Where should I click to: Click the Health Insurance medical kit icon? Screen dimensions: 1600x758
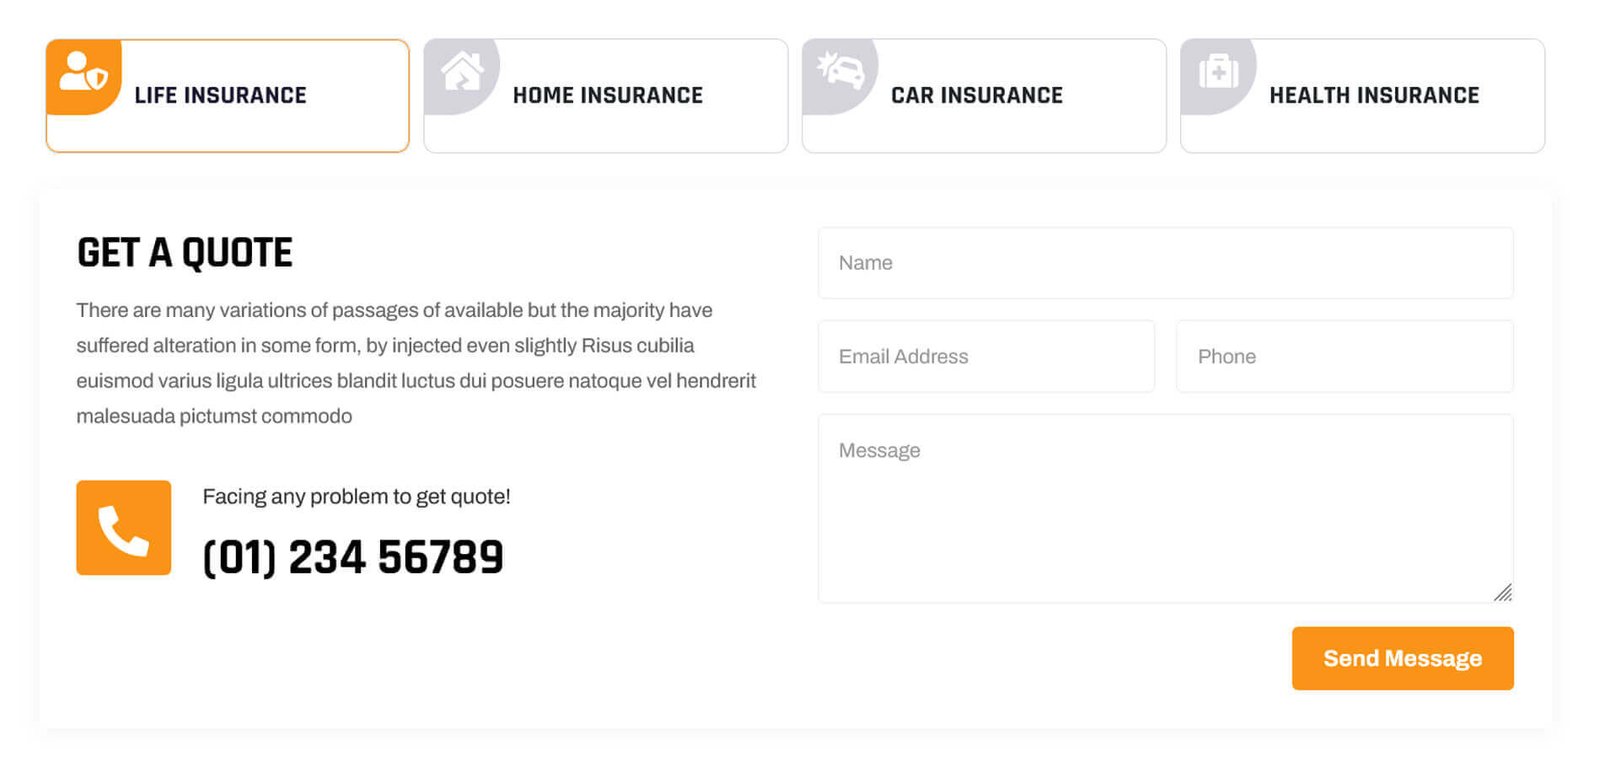[1218, 72]
